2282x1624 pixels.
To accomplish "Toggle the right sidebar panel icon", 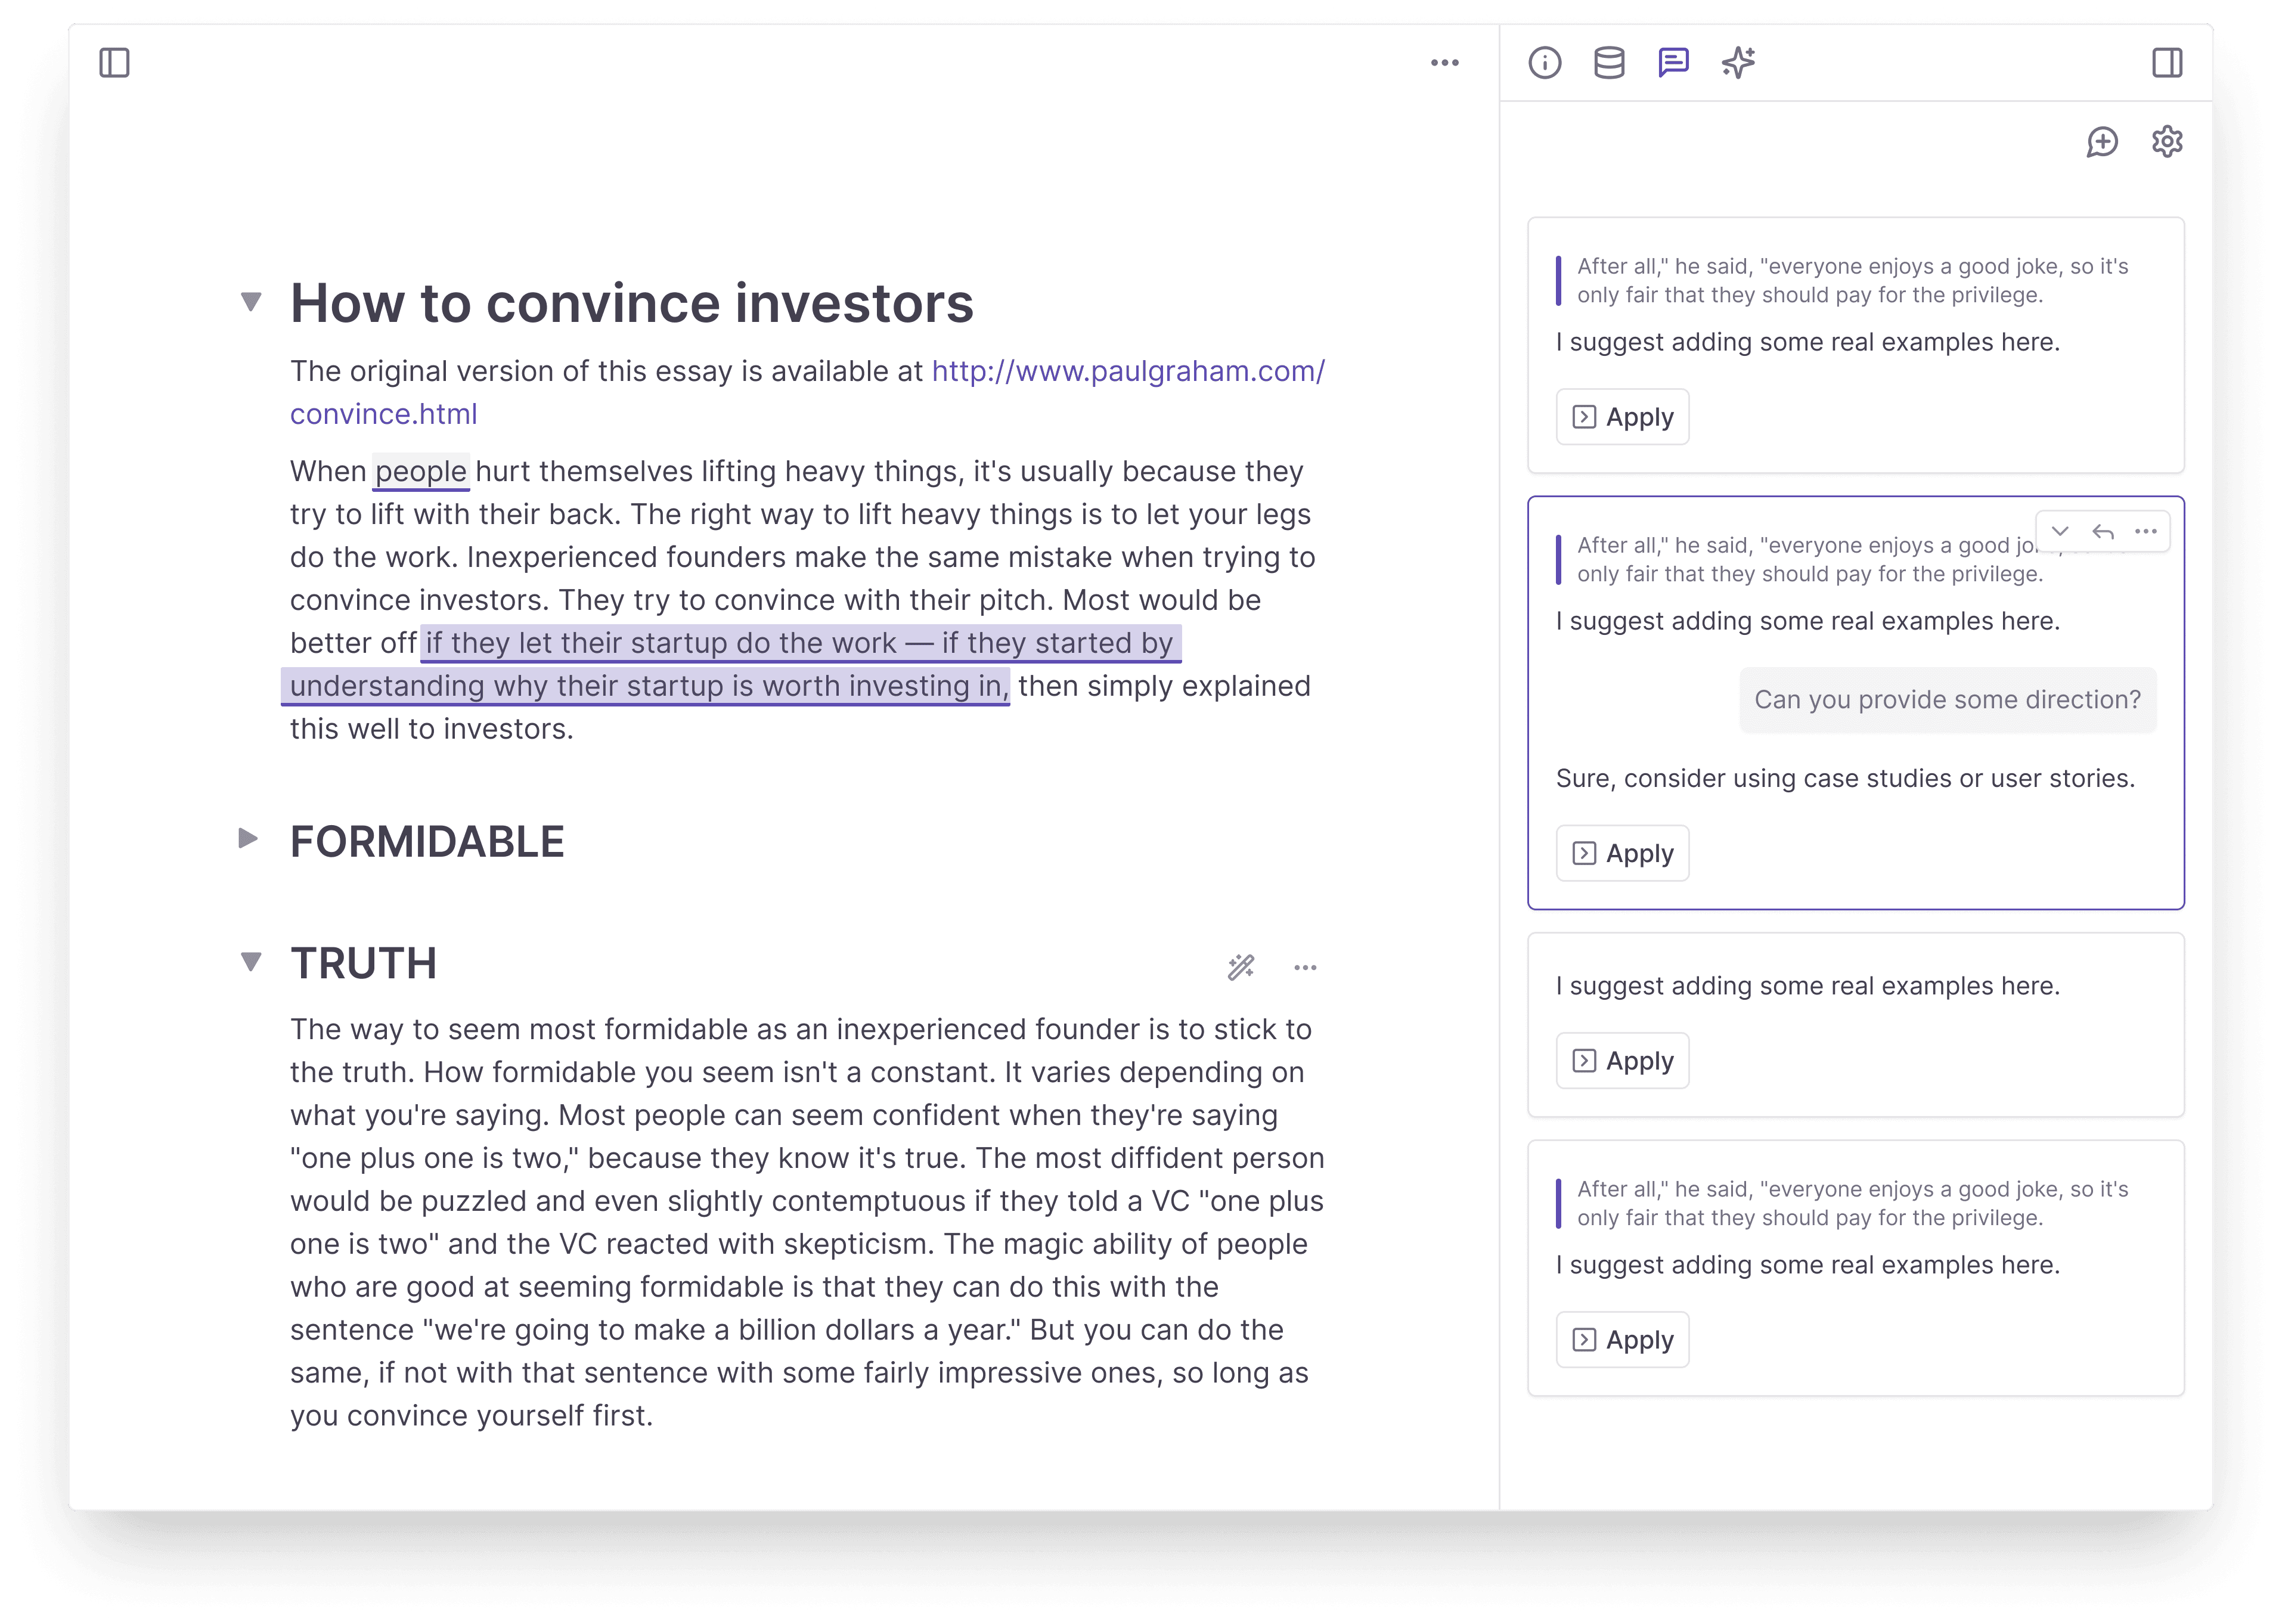I will pos(2166,63).
